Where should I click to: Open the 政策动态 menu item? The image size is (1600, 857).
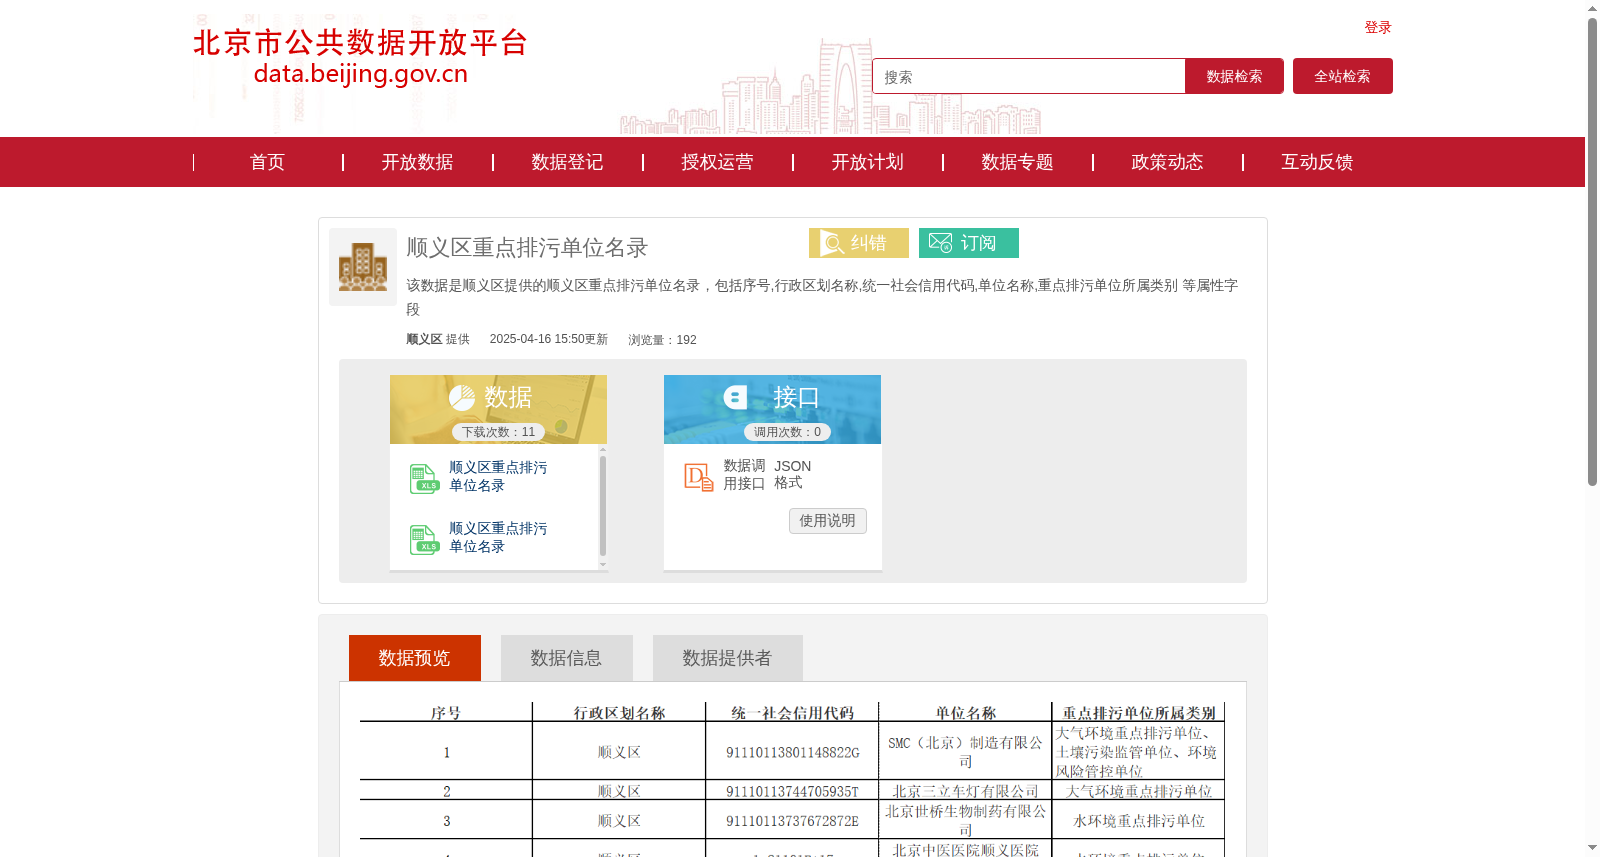click(1167, 162)
